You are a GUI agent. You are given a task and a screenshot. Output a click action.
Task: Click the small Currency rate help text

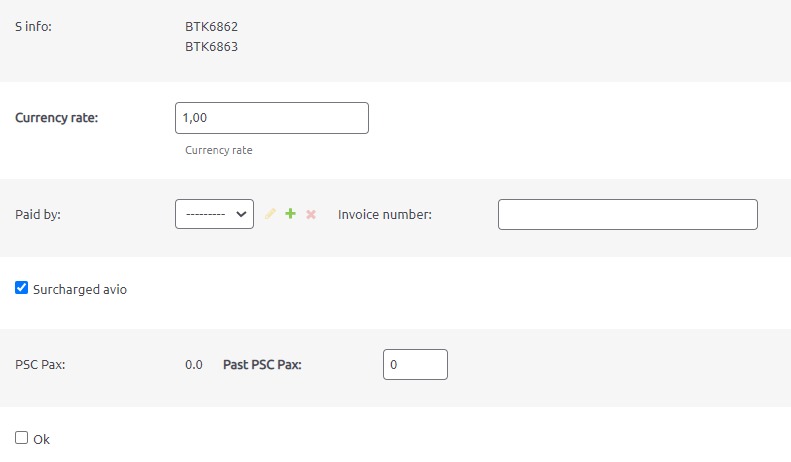pos(219,150)
